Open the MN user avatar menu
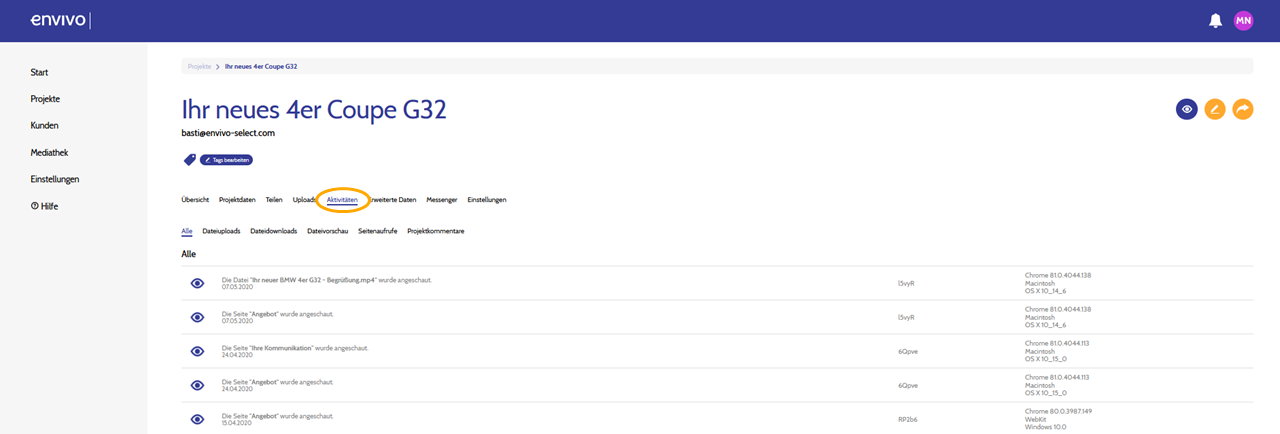Viewport: 1280px width, 434px height. coord(1243,20)
